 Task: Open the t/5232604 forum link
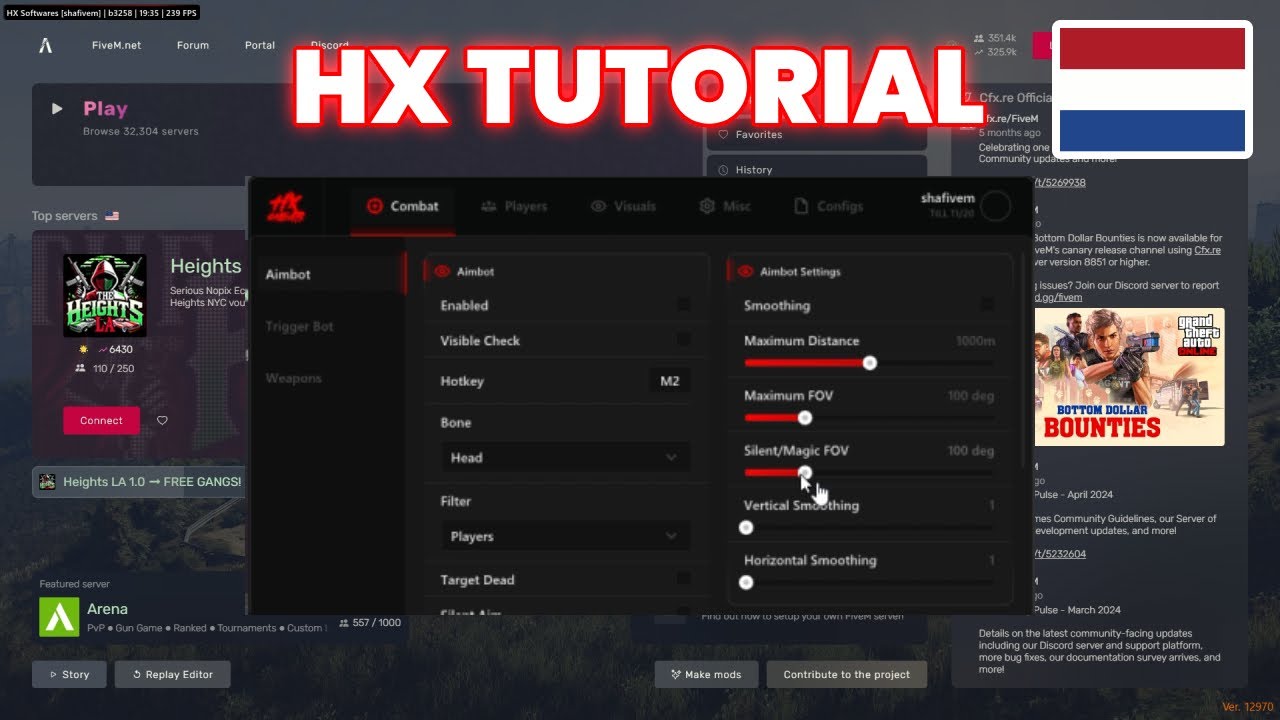pos(1060,554)
